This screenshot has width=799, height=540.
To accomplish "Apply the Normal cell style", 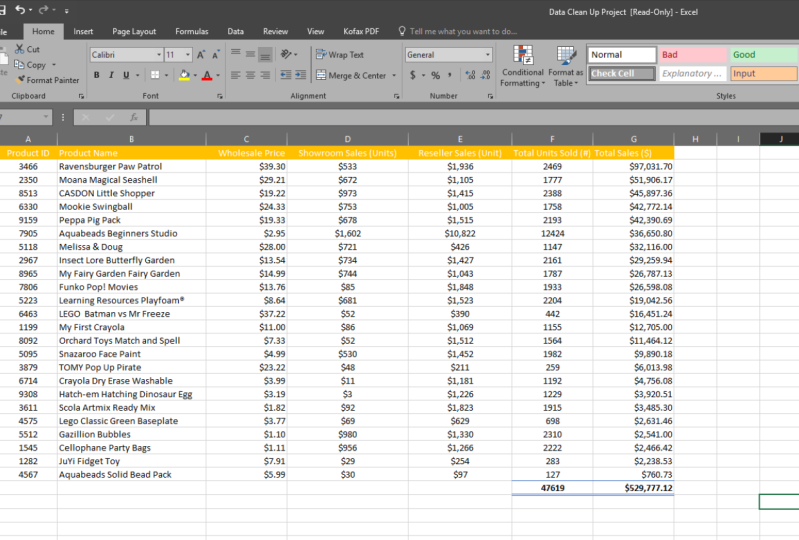I will [x=622, y=55].
